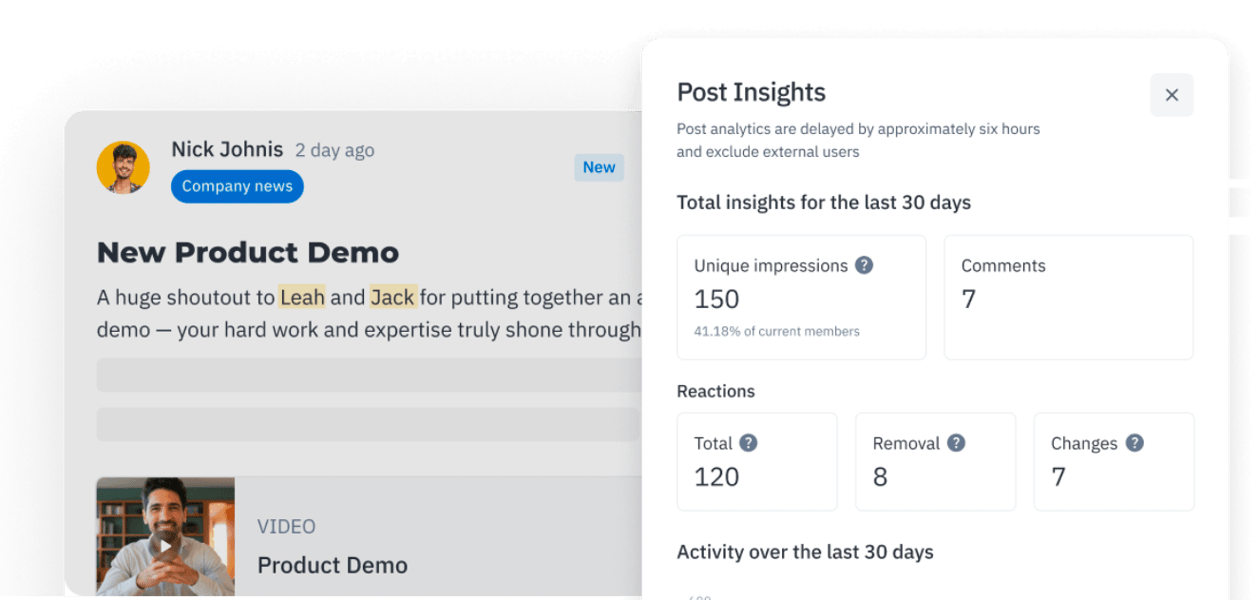Click the Total reactions count 120
The width and height of the screenshot is (1259, 600).
(714, 477)
